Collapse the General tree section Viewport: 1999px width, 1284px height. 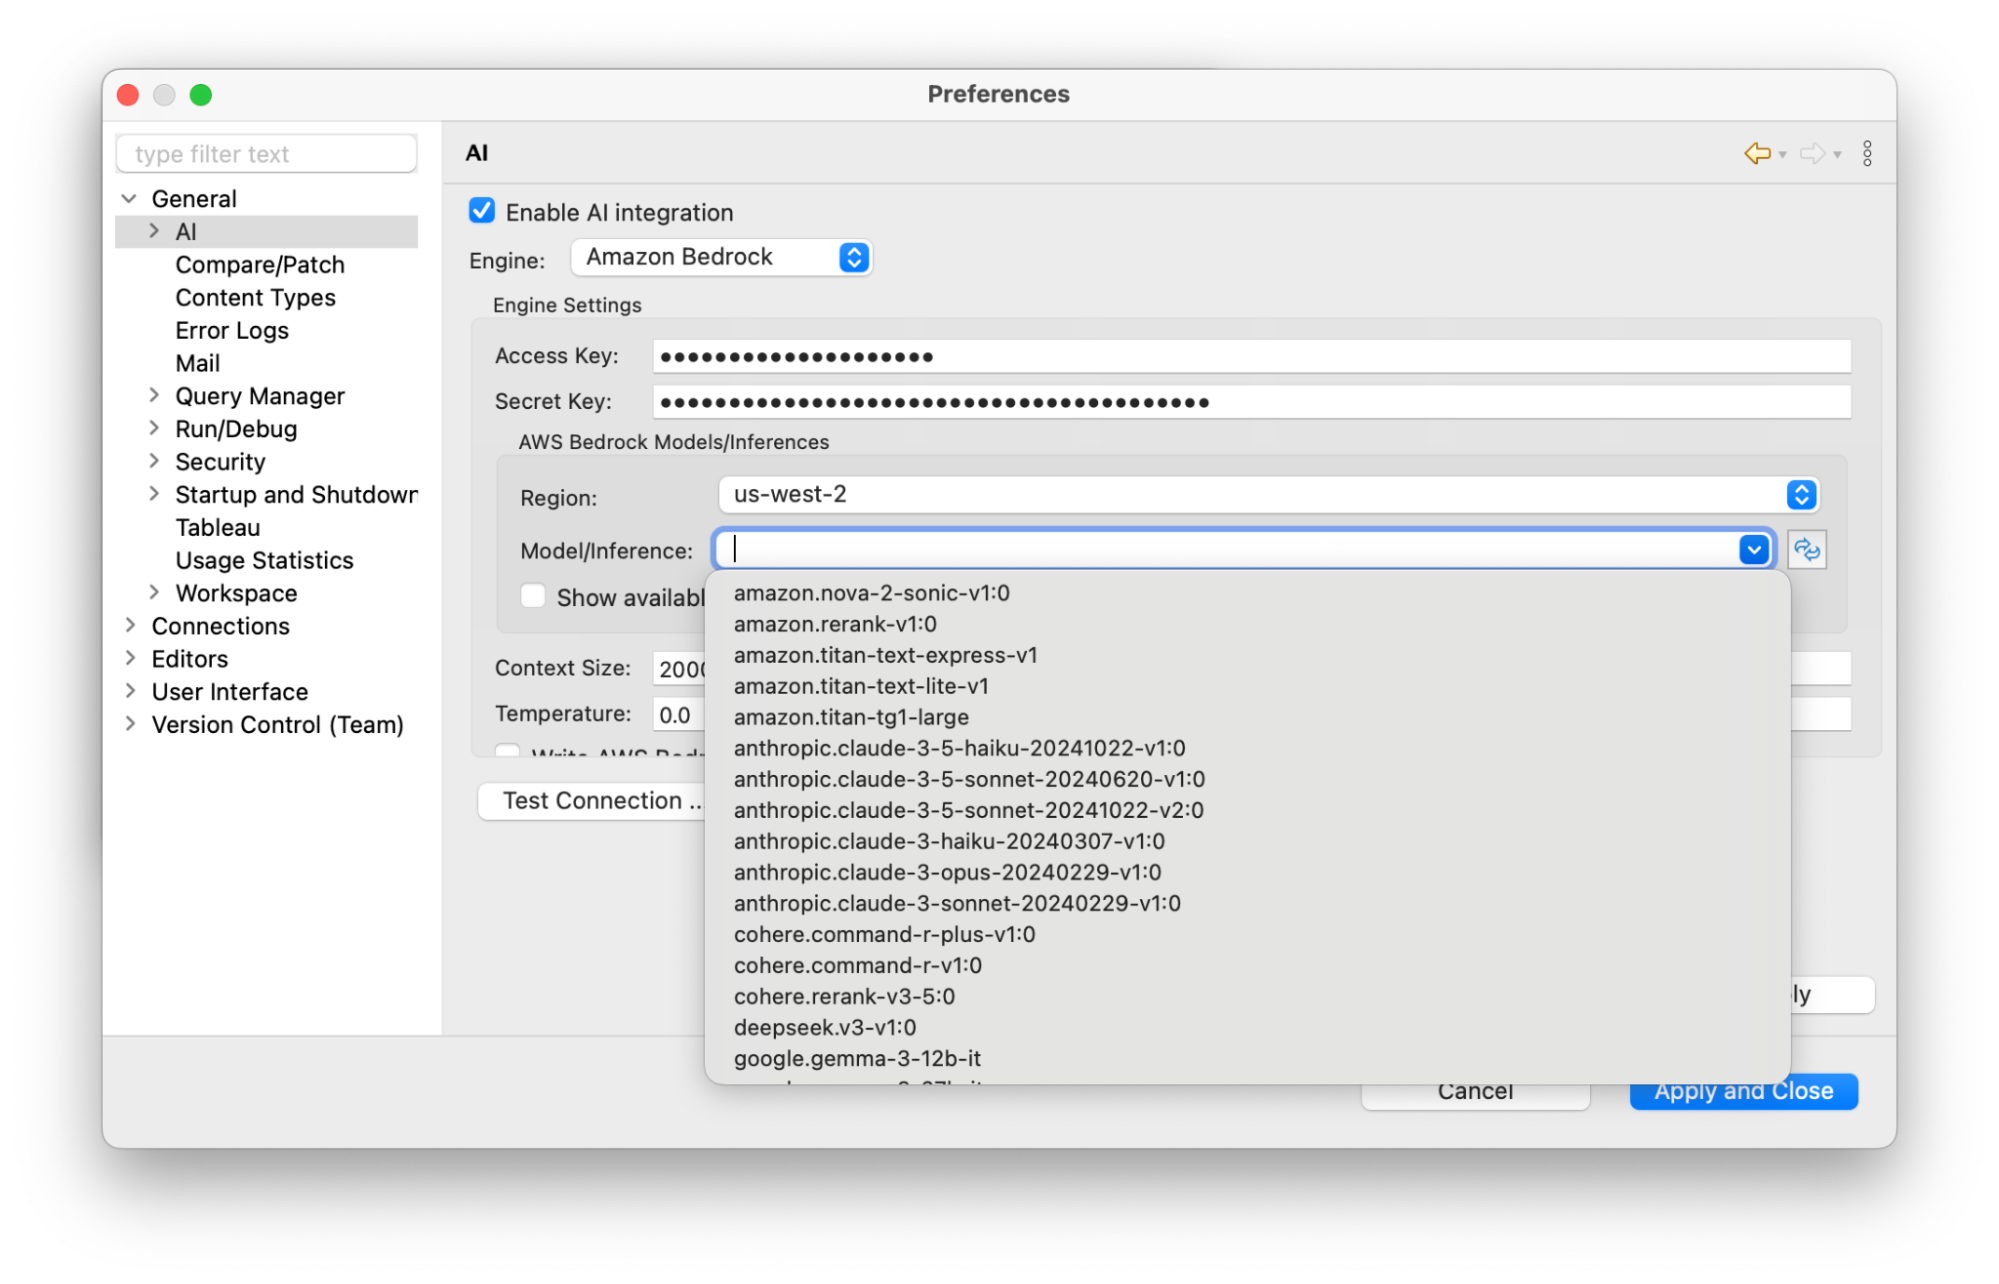[x=129, y=198]
